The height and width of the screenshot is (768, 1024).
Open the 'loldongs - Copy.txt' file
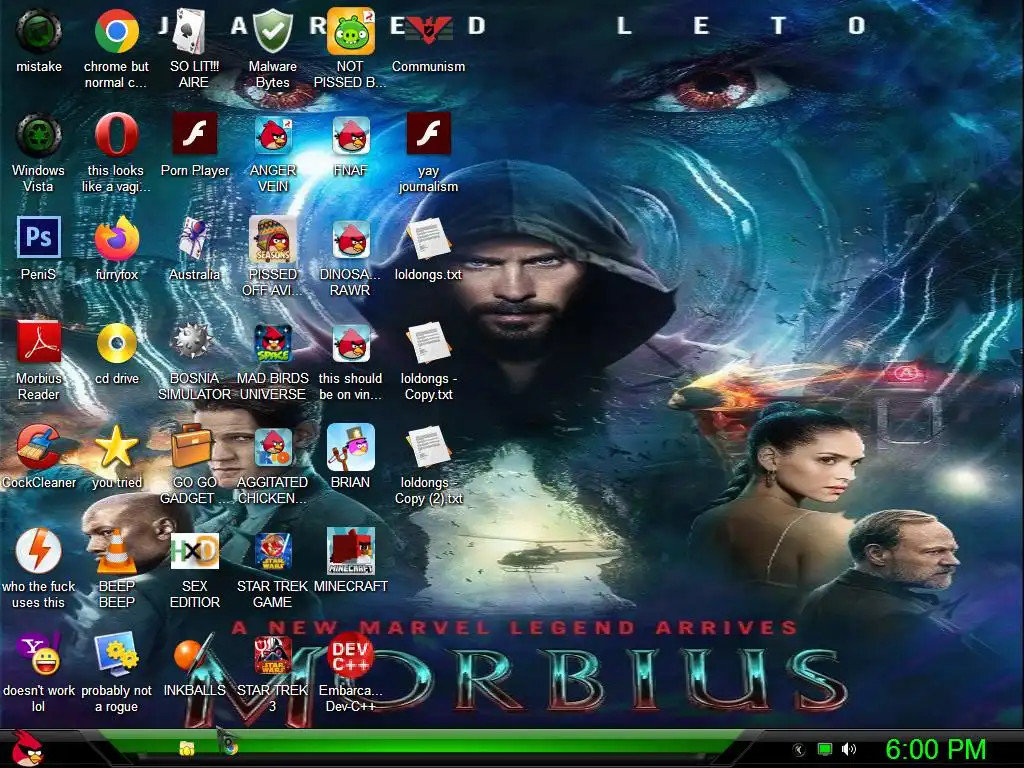(428, 343)
